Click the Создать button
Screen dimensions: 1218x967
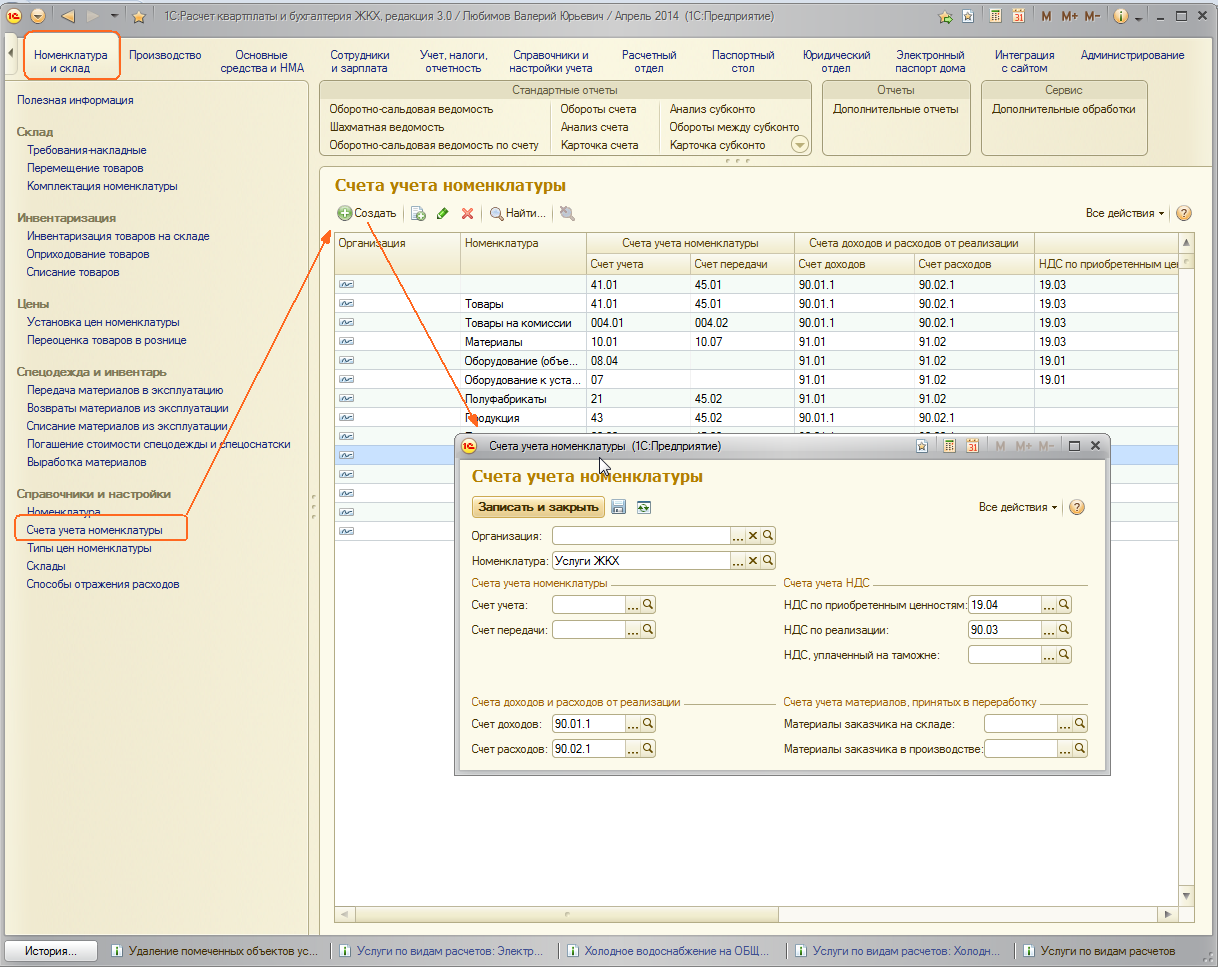(367, 213)
